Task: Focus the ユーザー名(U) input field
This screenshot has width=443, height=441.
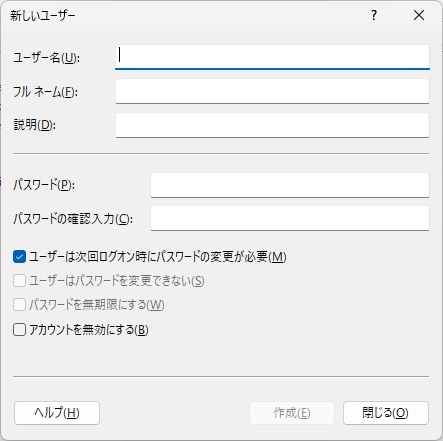Action: 272,57
